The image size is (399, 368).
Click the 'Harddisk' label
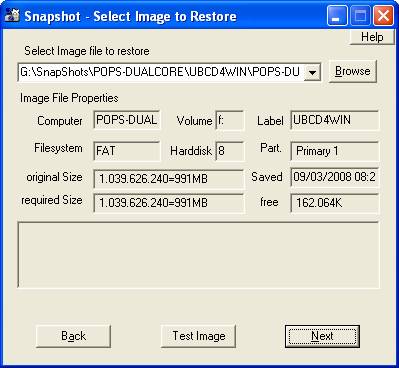tap(191, 151)
